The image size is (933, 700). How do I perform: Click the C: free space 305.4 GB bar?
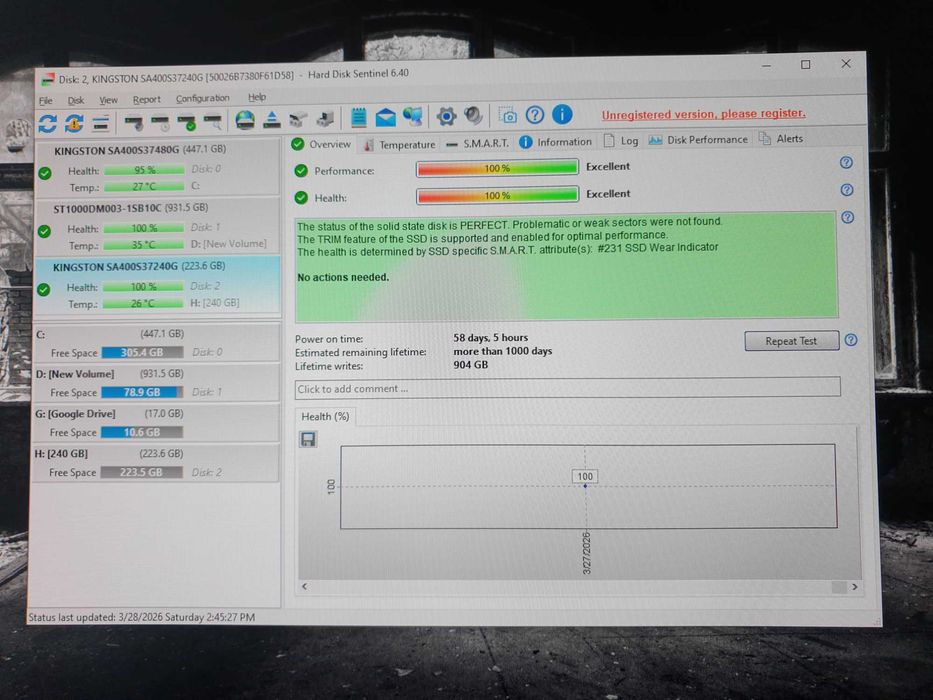[142, 352]
